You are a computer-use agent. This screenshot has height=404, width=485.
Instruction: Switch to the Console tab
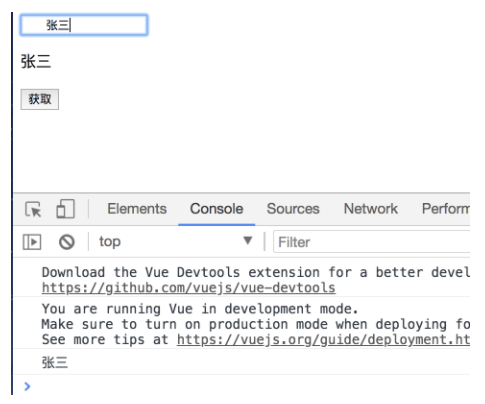pyautogui.click(x=217, y=209)
